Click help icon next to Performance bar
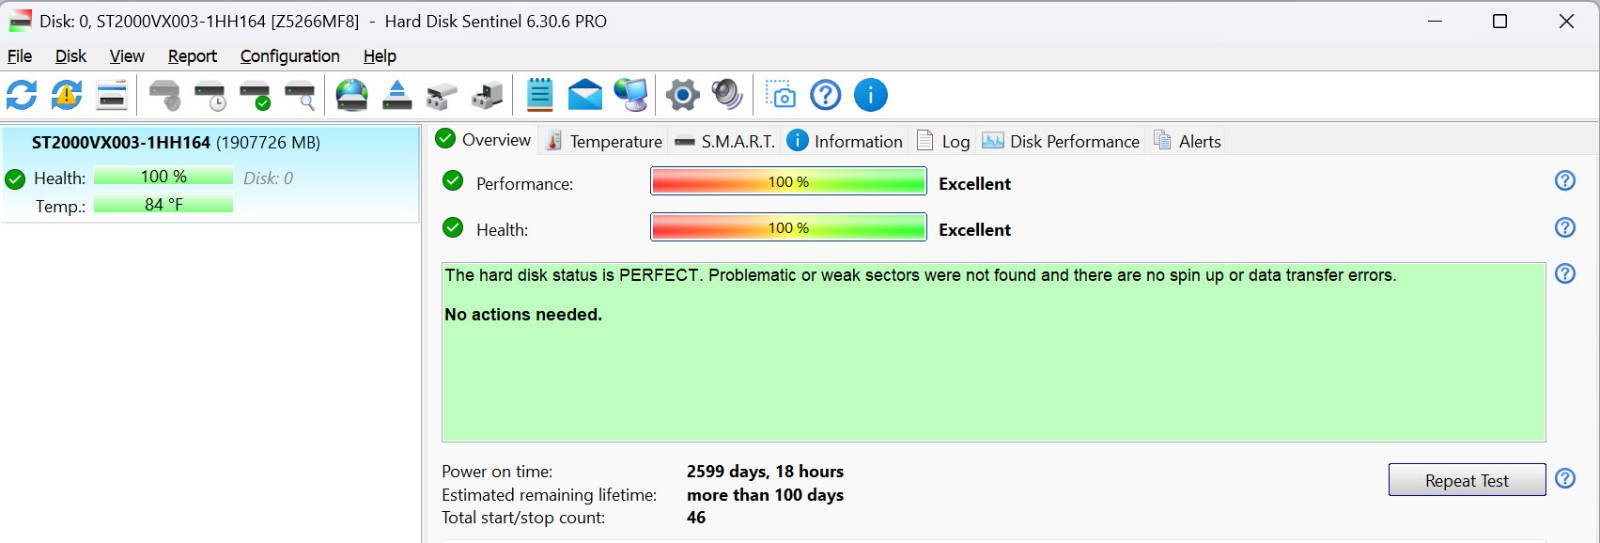The height and width of the screenshot is (543, 1600). [x=1565, y=180]
